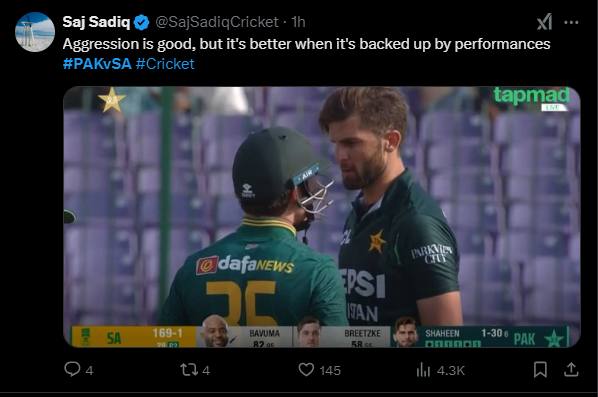Click the 145 likes count
This screenshot has width=598, height=397.
click(x=330, y=370)
